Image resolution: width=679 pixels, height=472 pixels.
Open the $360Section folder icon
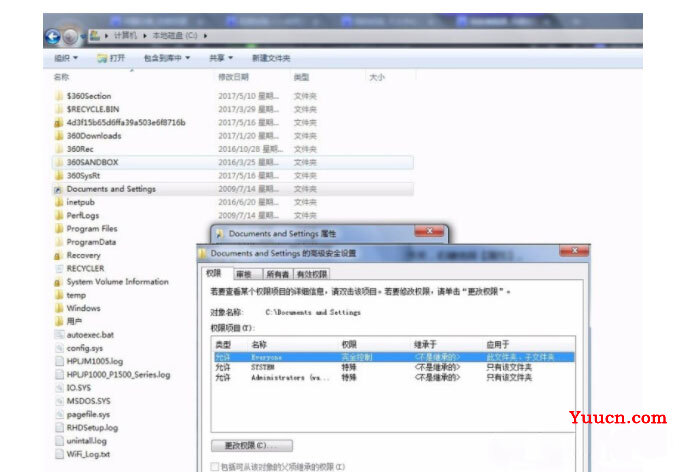coord(59,96)
